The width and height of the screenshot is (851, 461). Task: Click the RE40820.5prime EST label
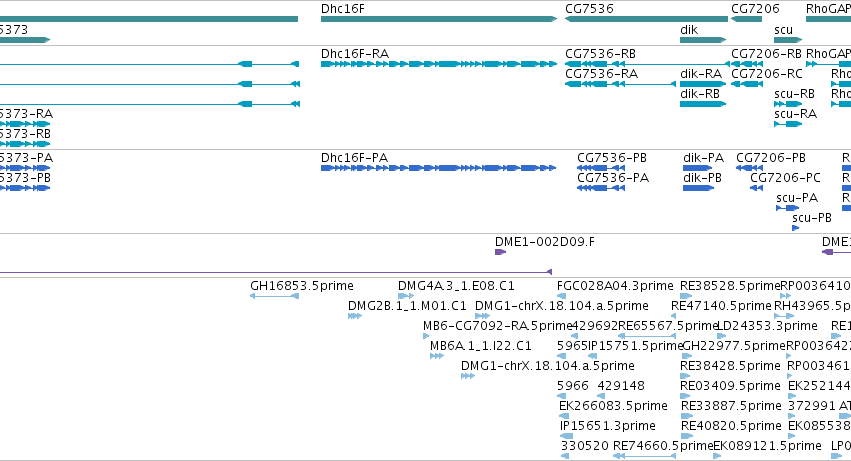coord(731,426)
